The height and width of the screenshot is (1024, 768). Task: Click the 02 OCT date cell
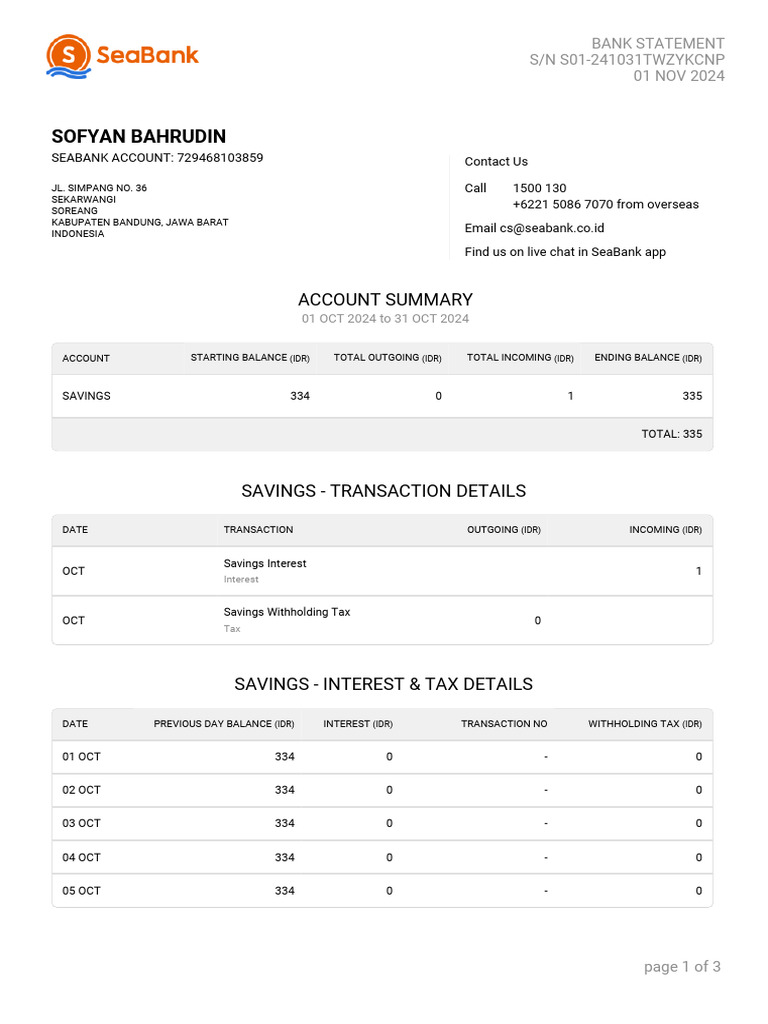81,790
